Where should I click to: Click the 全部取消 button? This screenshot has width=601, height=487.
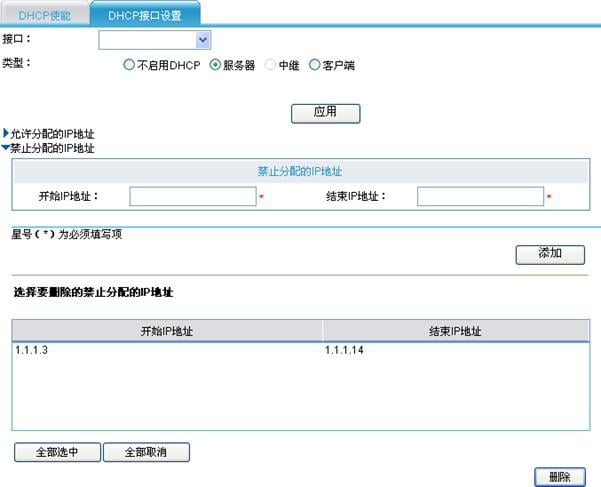click(146, 452)
